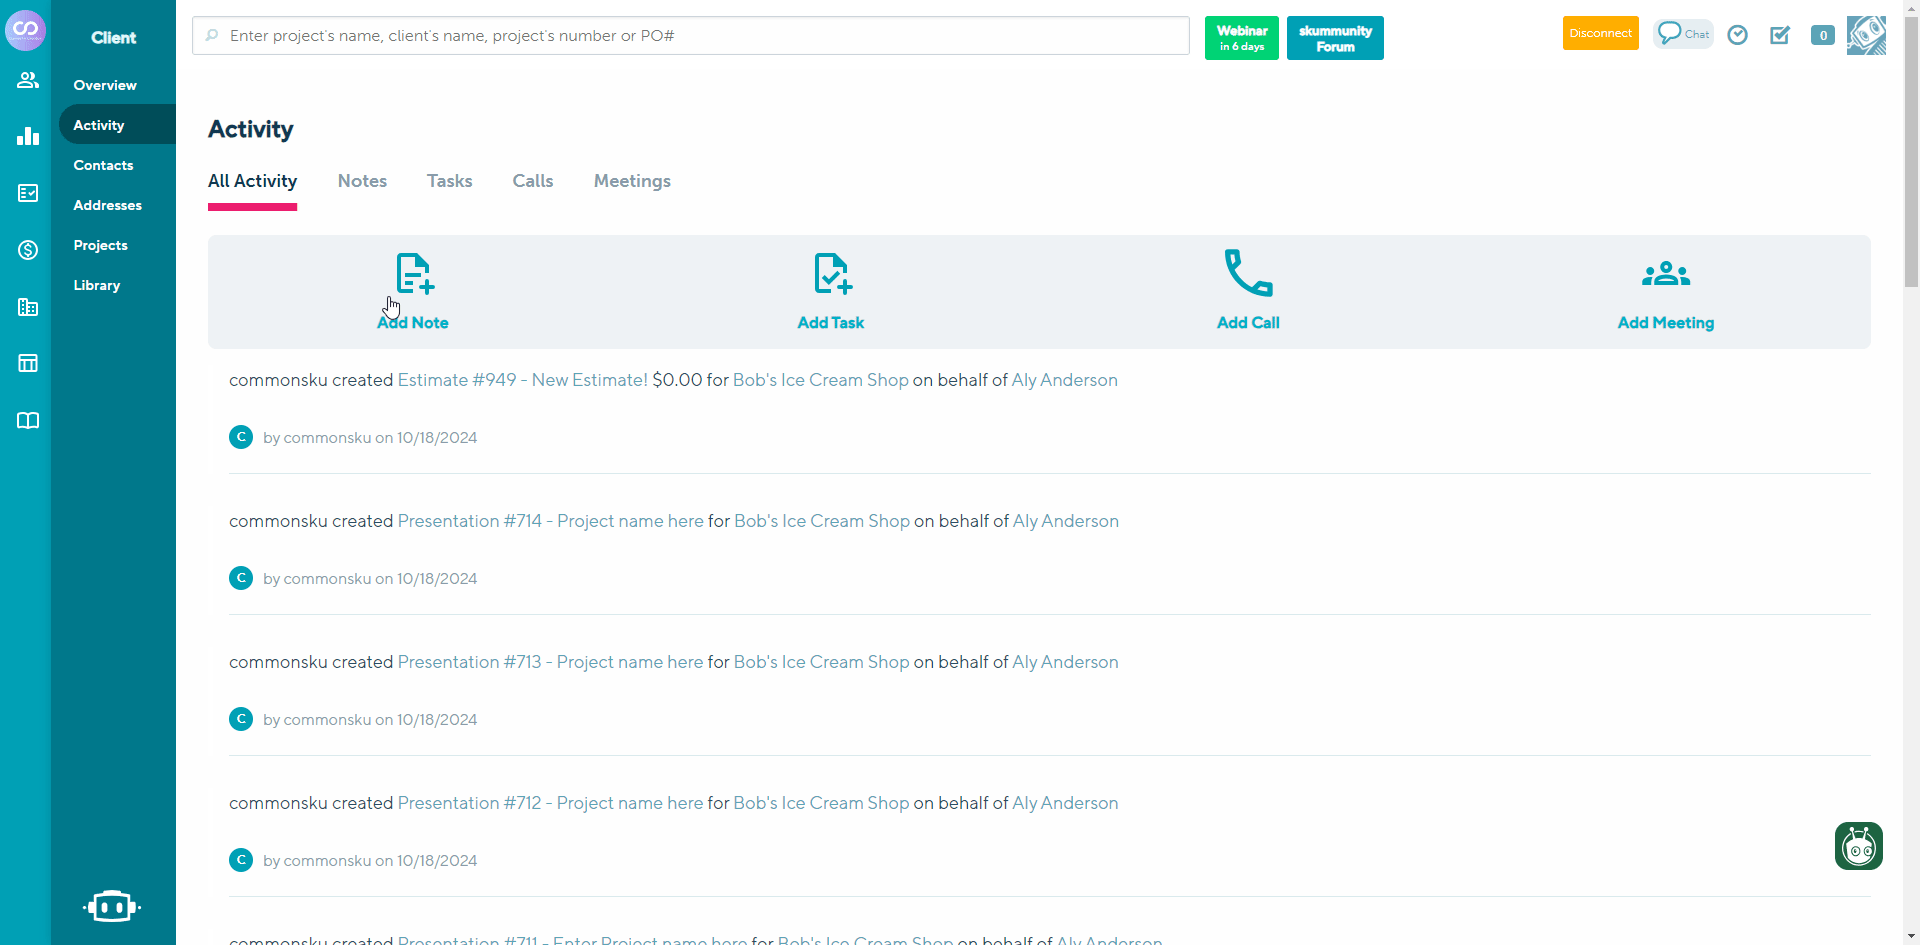Click the dollar sign billing icon
The image size is (1920, 945).
coord(28,250)
